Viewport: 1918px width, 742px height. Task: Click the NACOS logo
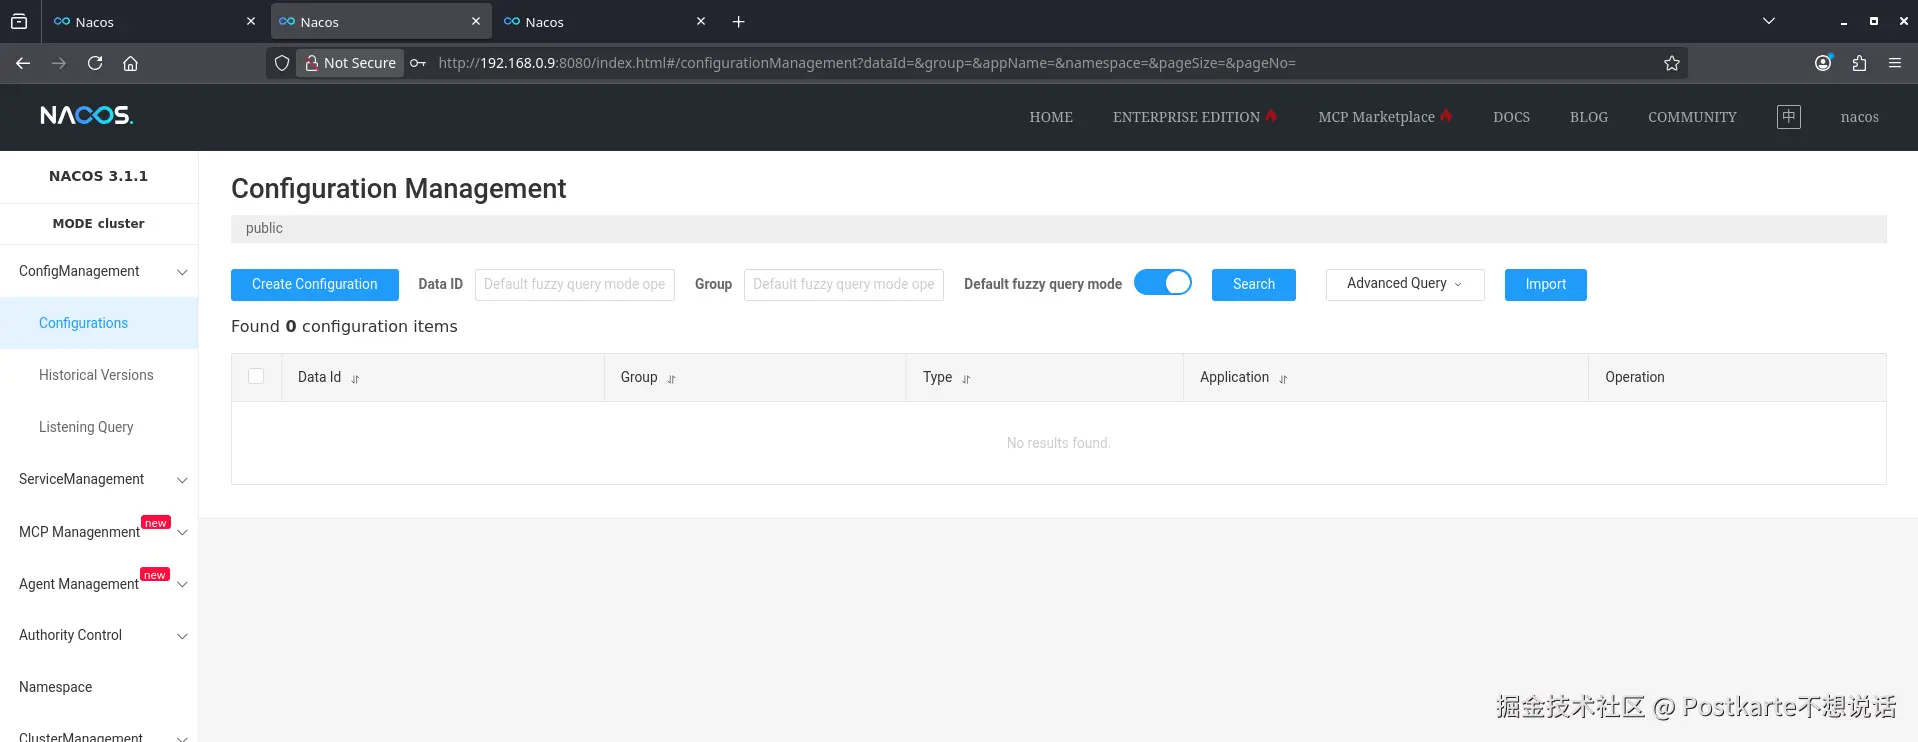pos(87,116)
